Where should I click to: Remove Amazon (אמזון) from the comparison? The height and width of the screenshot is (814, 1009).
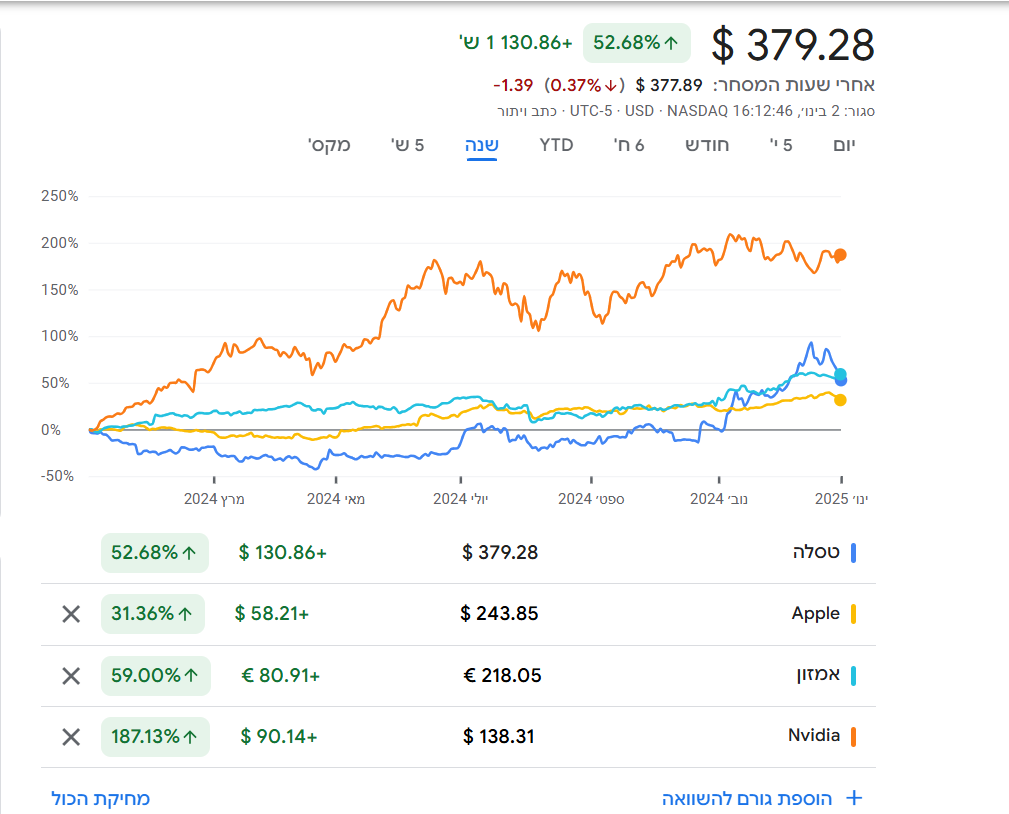(x=71, y=676)
